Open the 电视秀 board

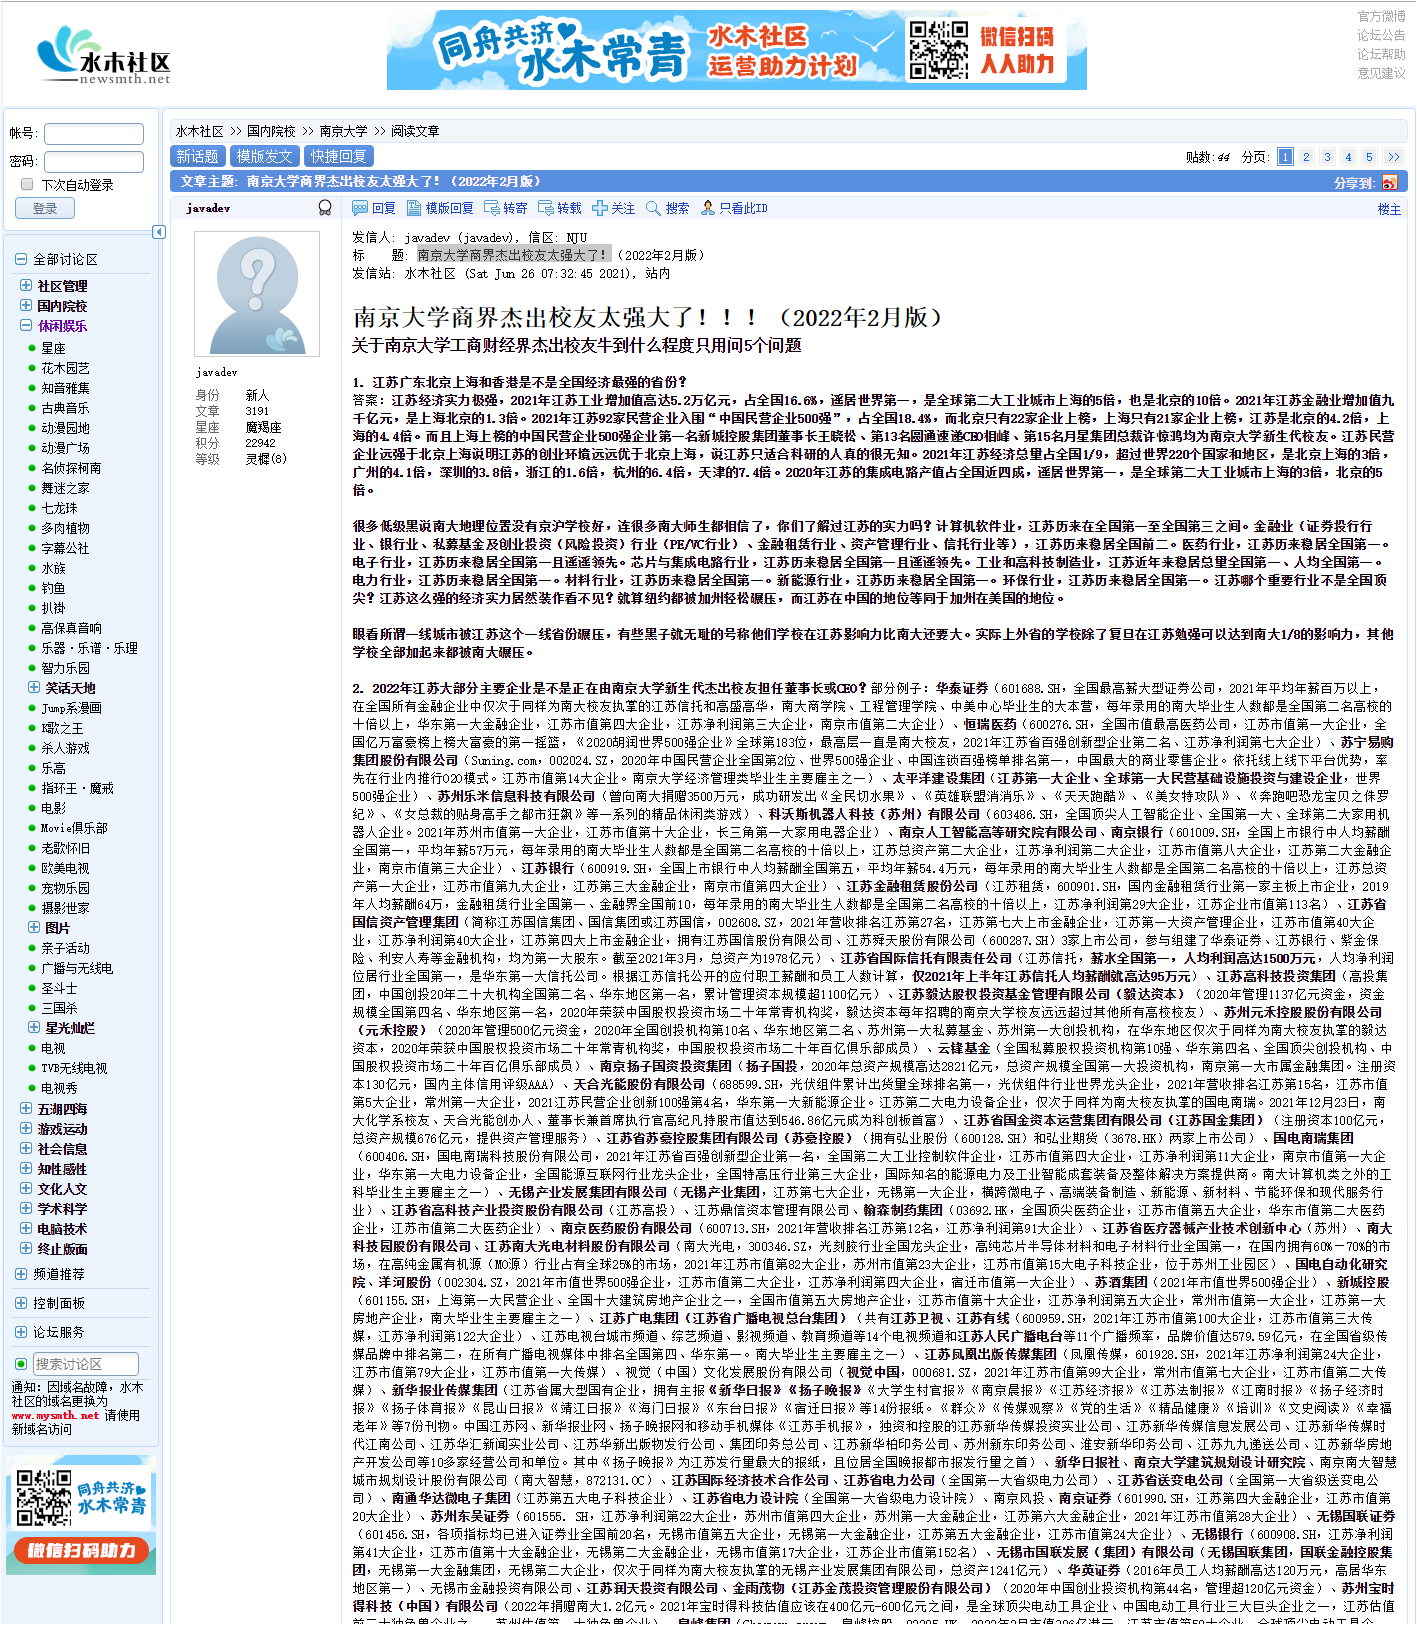pos(59,1088)
